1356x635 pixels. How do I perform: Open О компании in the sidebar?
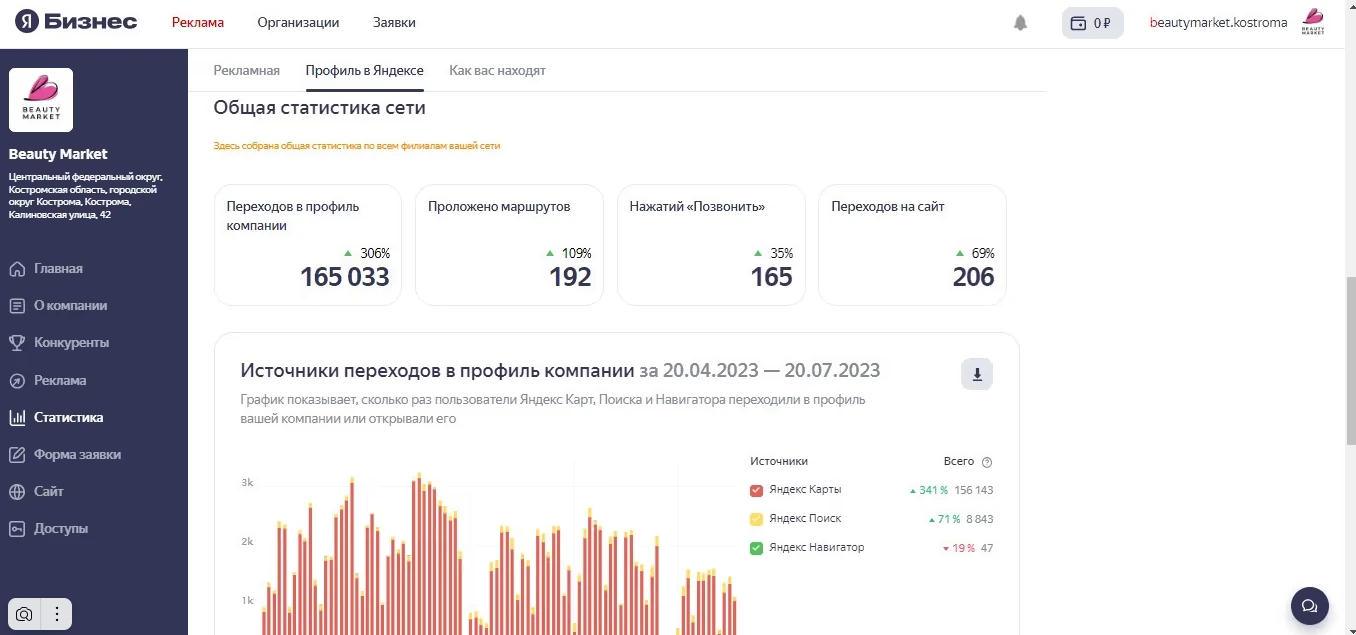pos(70,306)
